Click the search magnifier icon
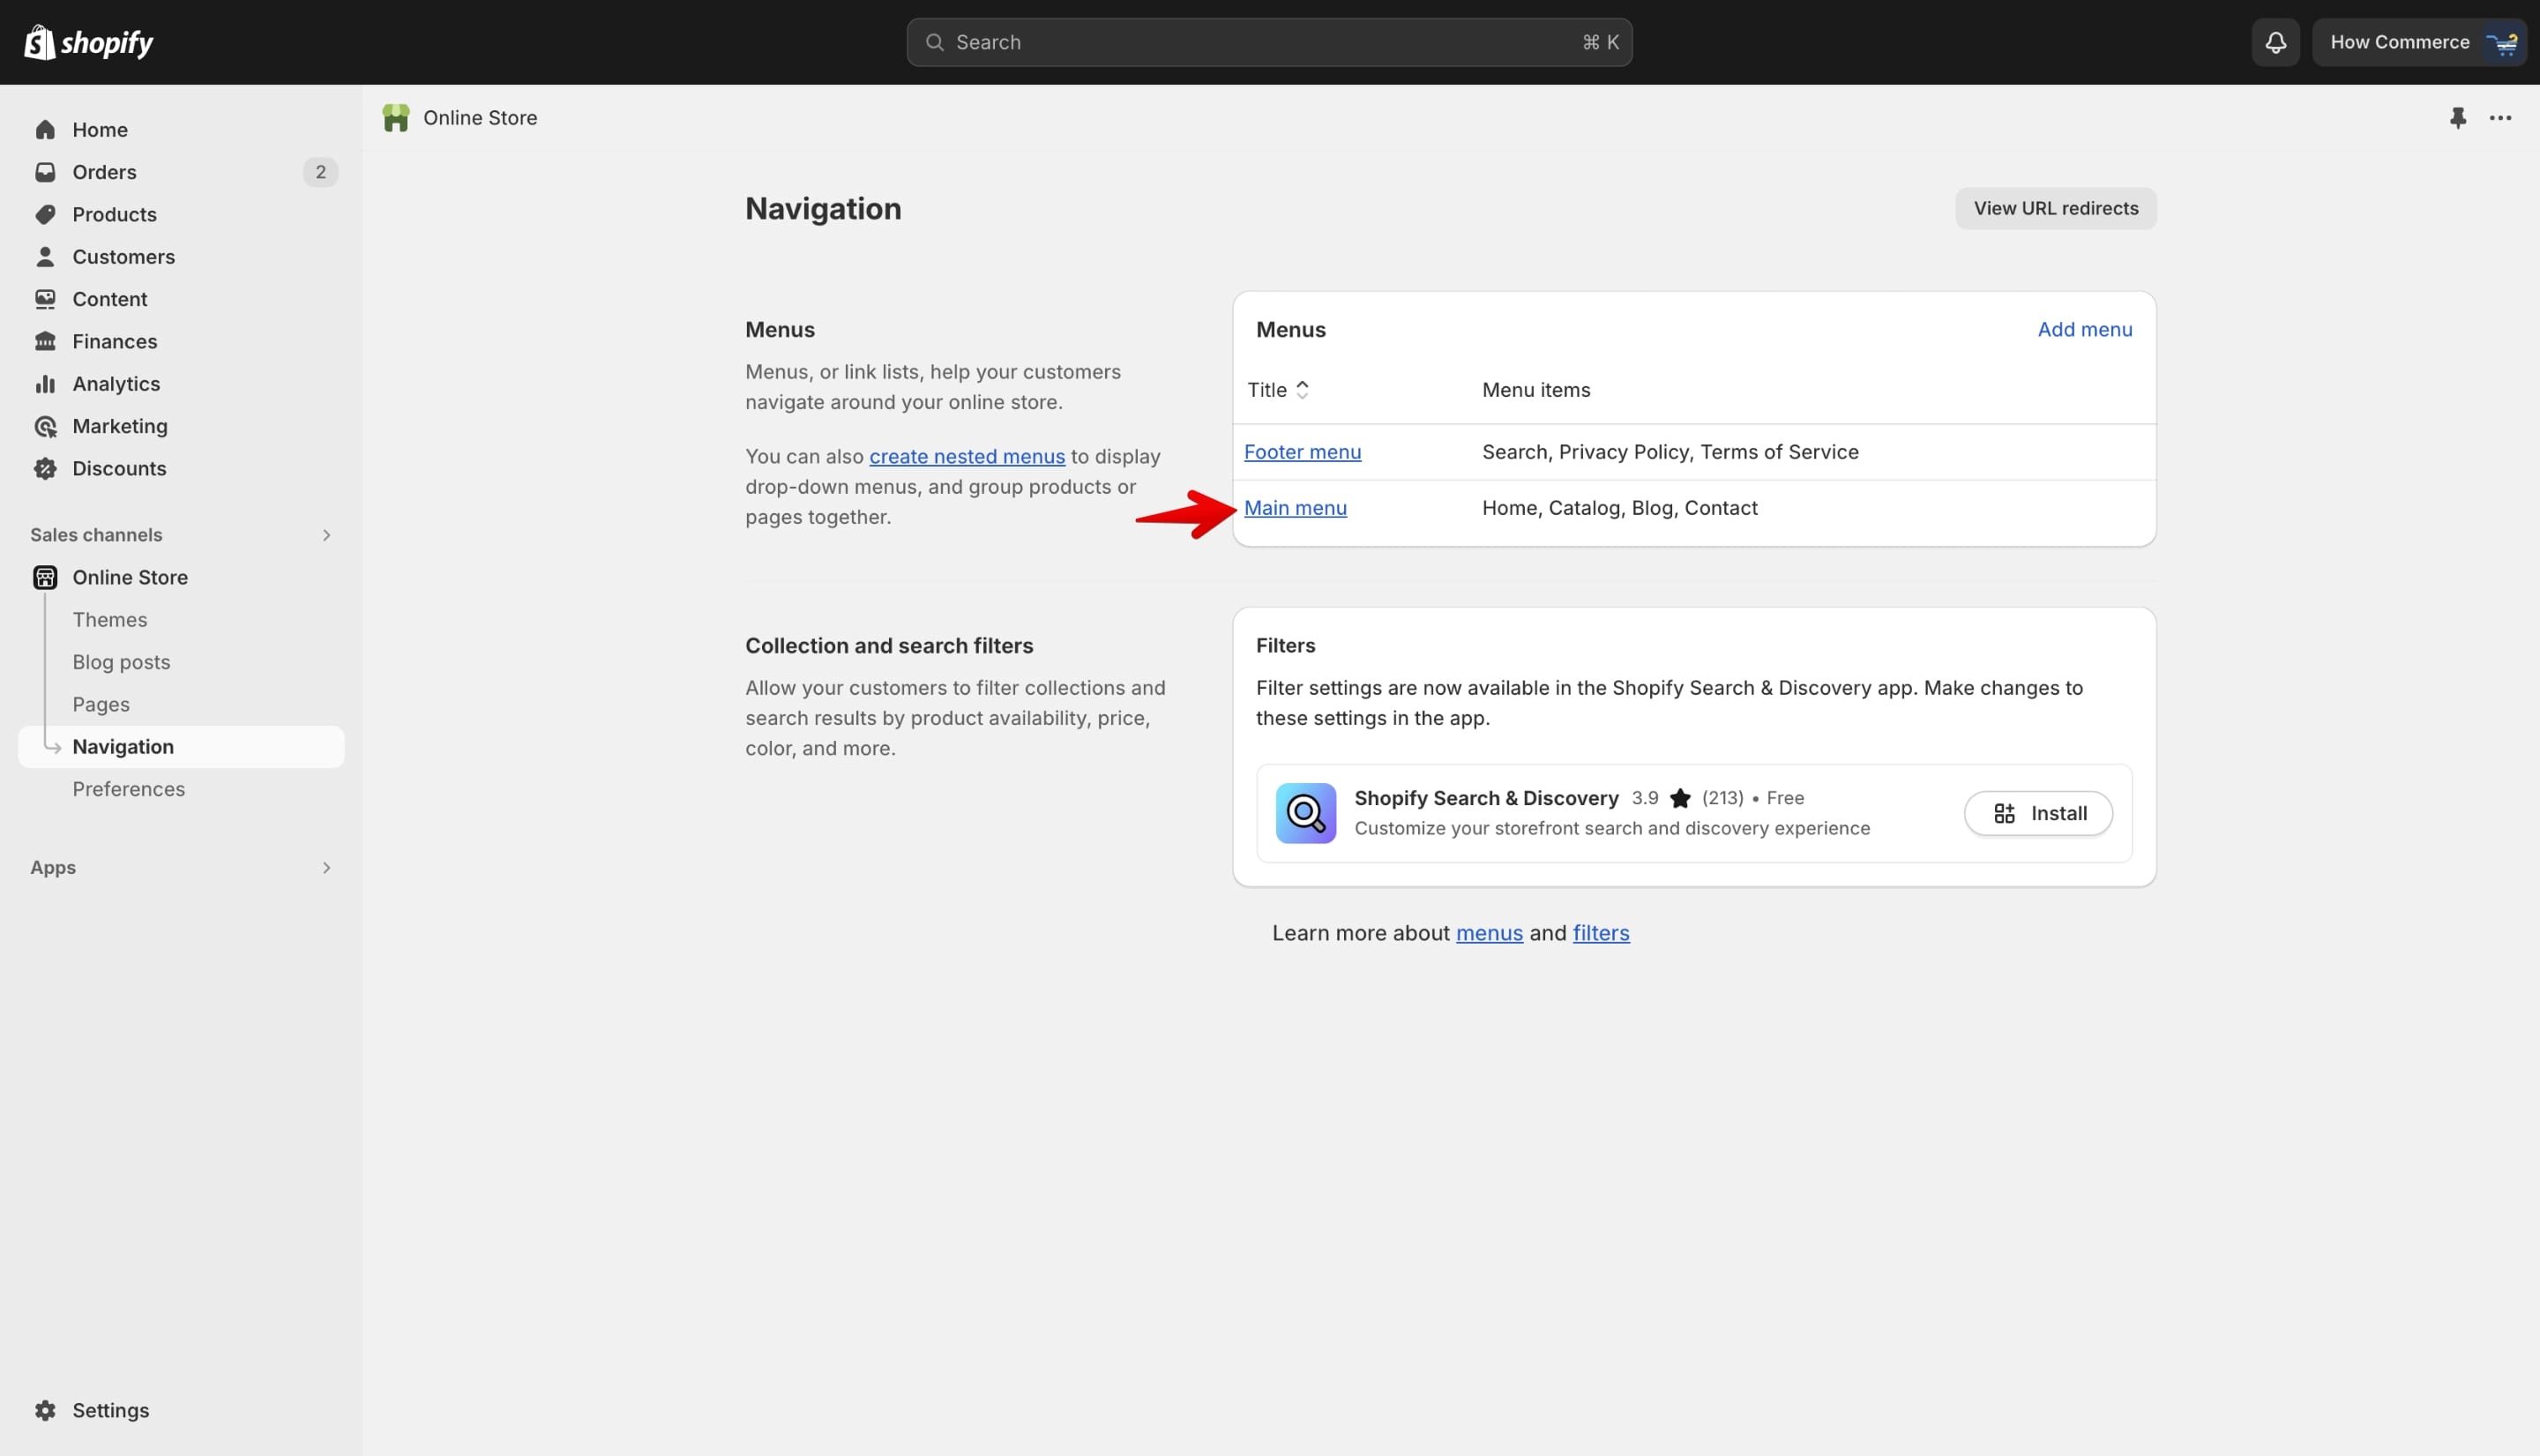 click(x=934, y=42)
